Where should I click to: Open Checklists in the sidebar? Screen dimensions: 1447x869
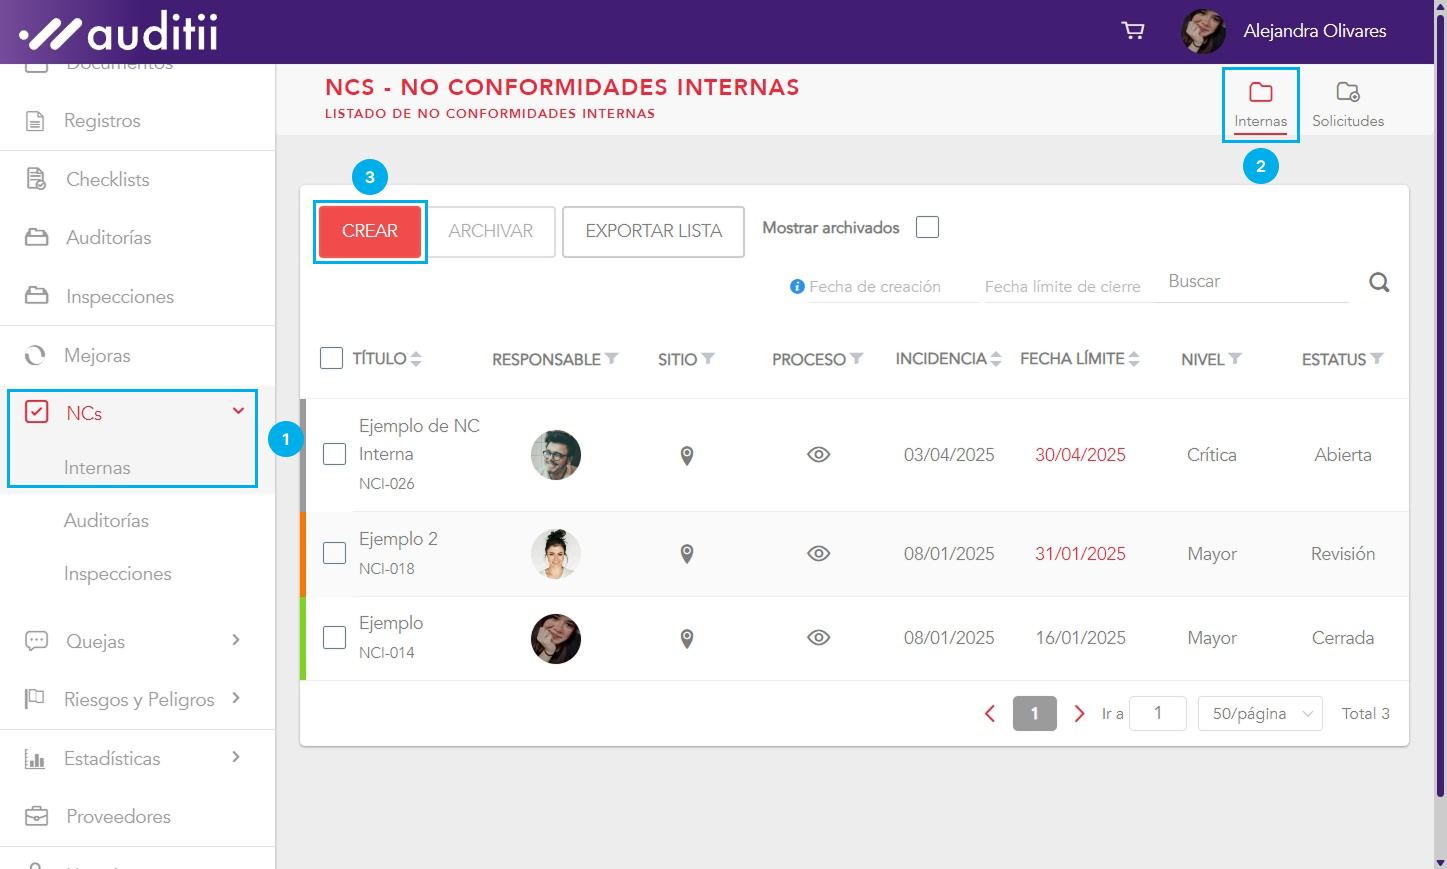tap(107, 180)
